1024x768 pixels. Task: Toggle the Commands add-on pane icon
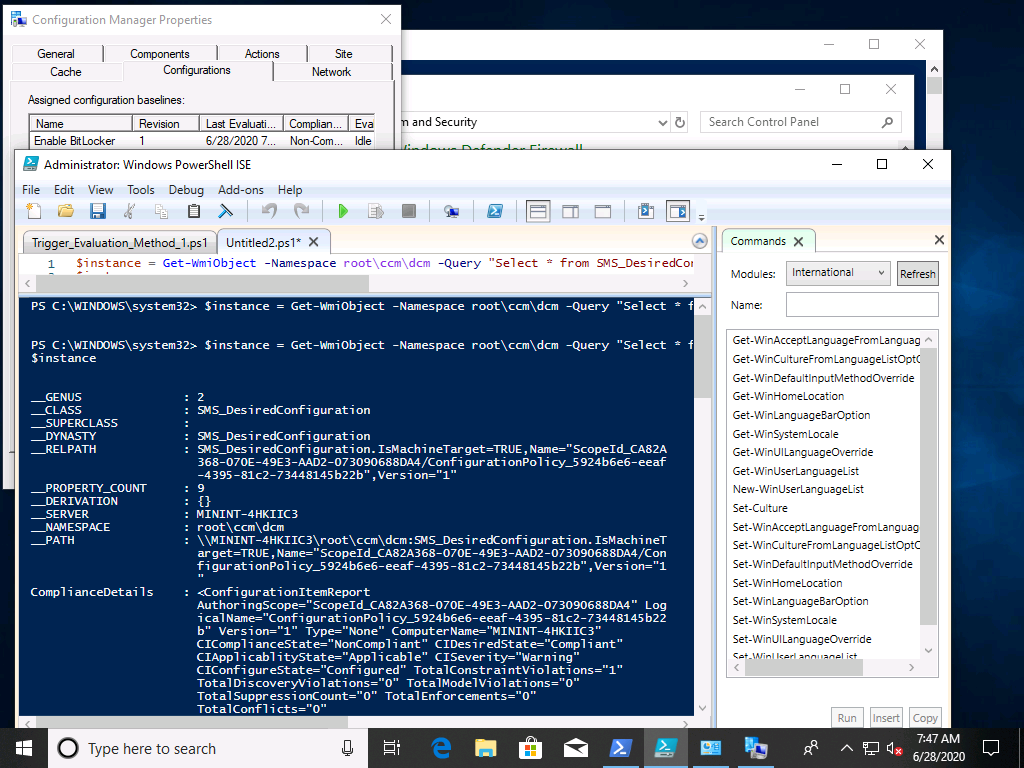[x=678, y=211]
